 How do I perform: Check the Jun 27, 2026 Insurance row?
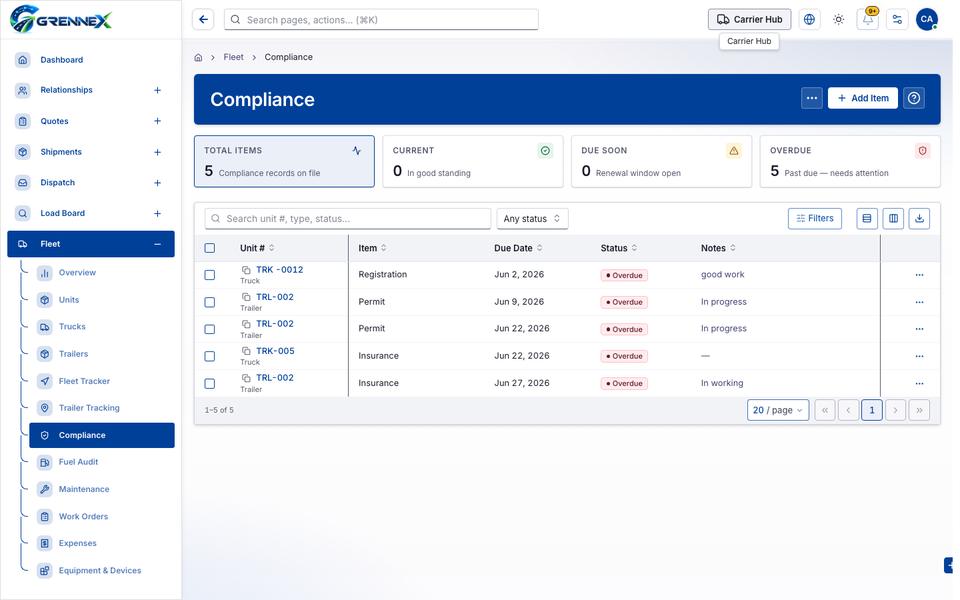[x=210, y=384]
